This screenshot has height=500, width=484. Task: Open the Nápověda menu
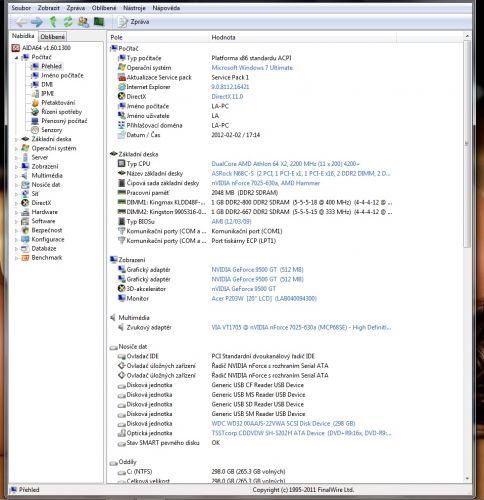166,8
